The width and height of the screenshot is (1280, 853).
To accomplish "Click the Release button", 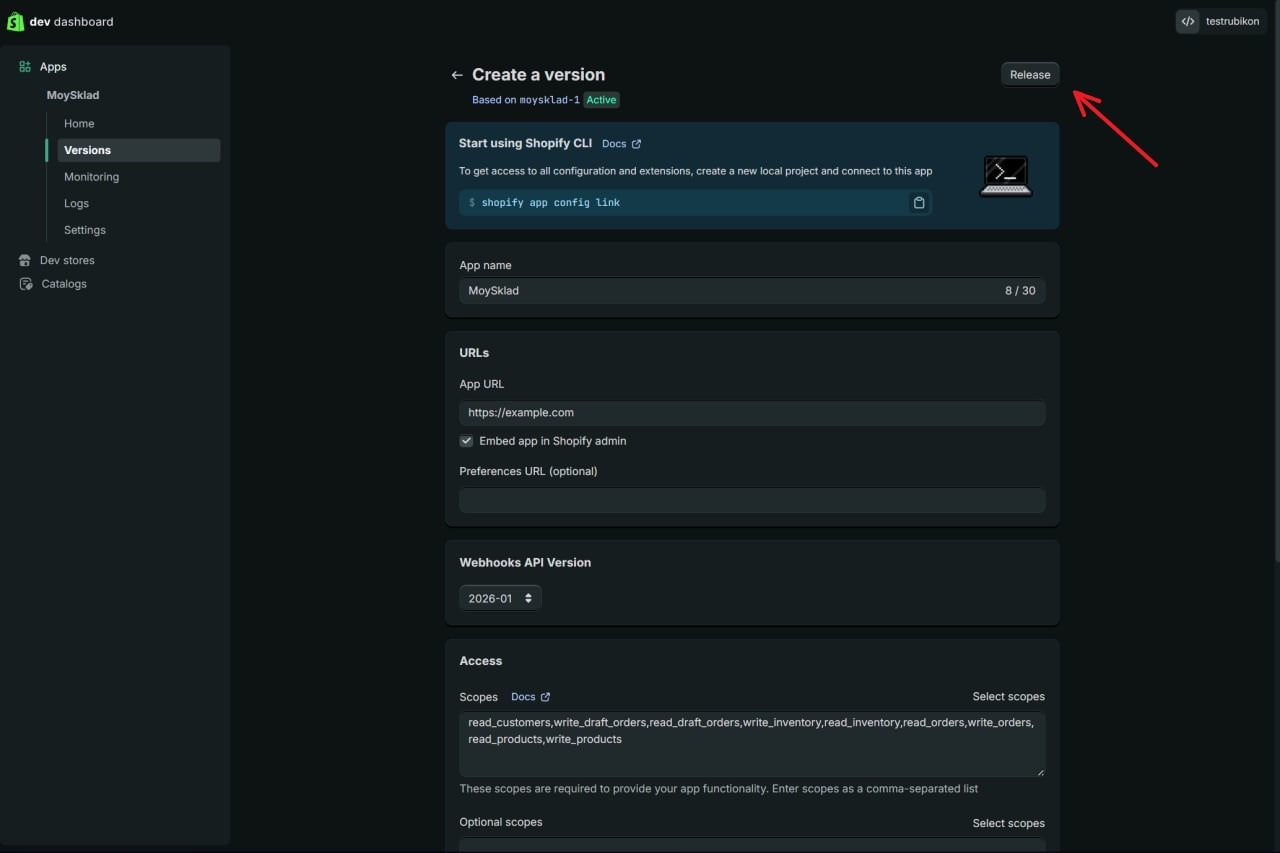I will (x=1030, y=75).
